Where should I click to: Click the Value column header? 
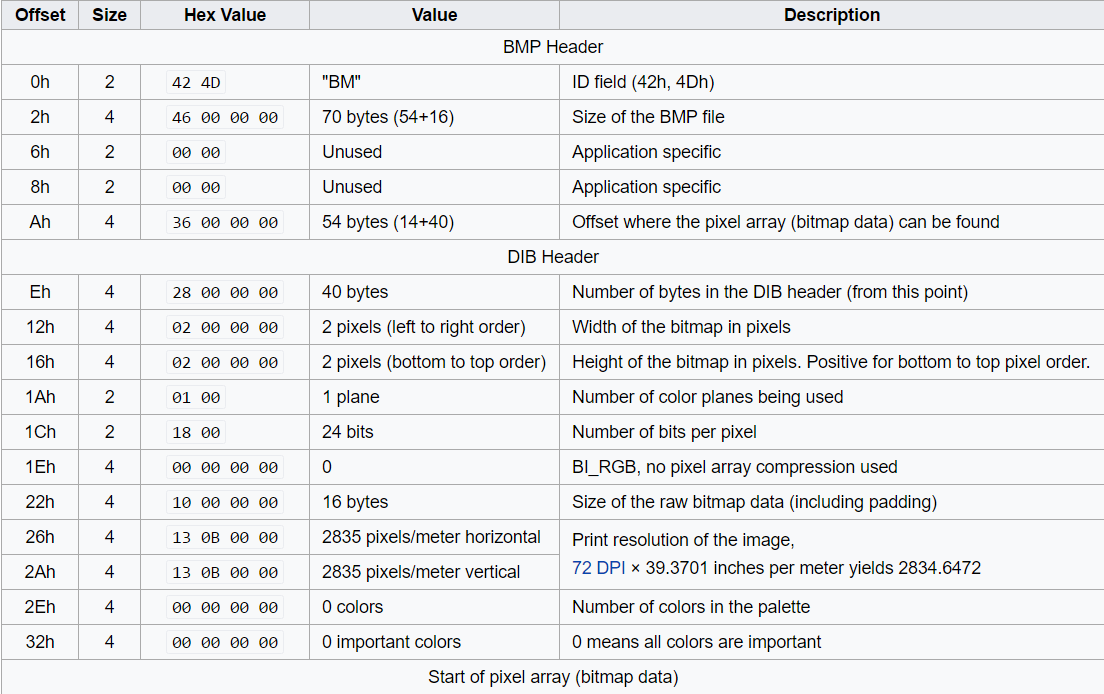(x=434, y=15)
